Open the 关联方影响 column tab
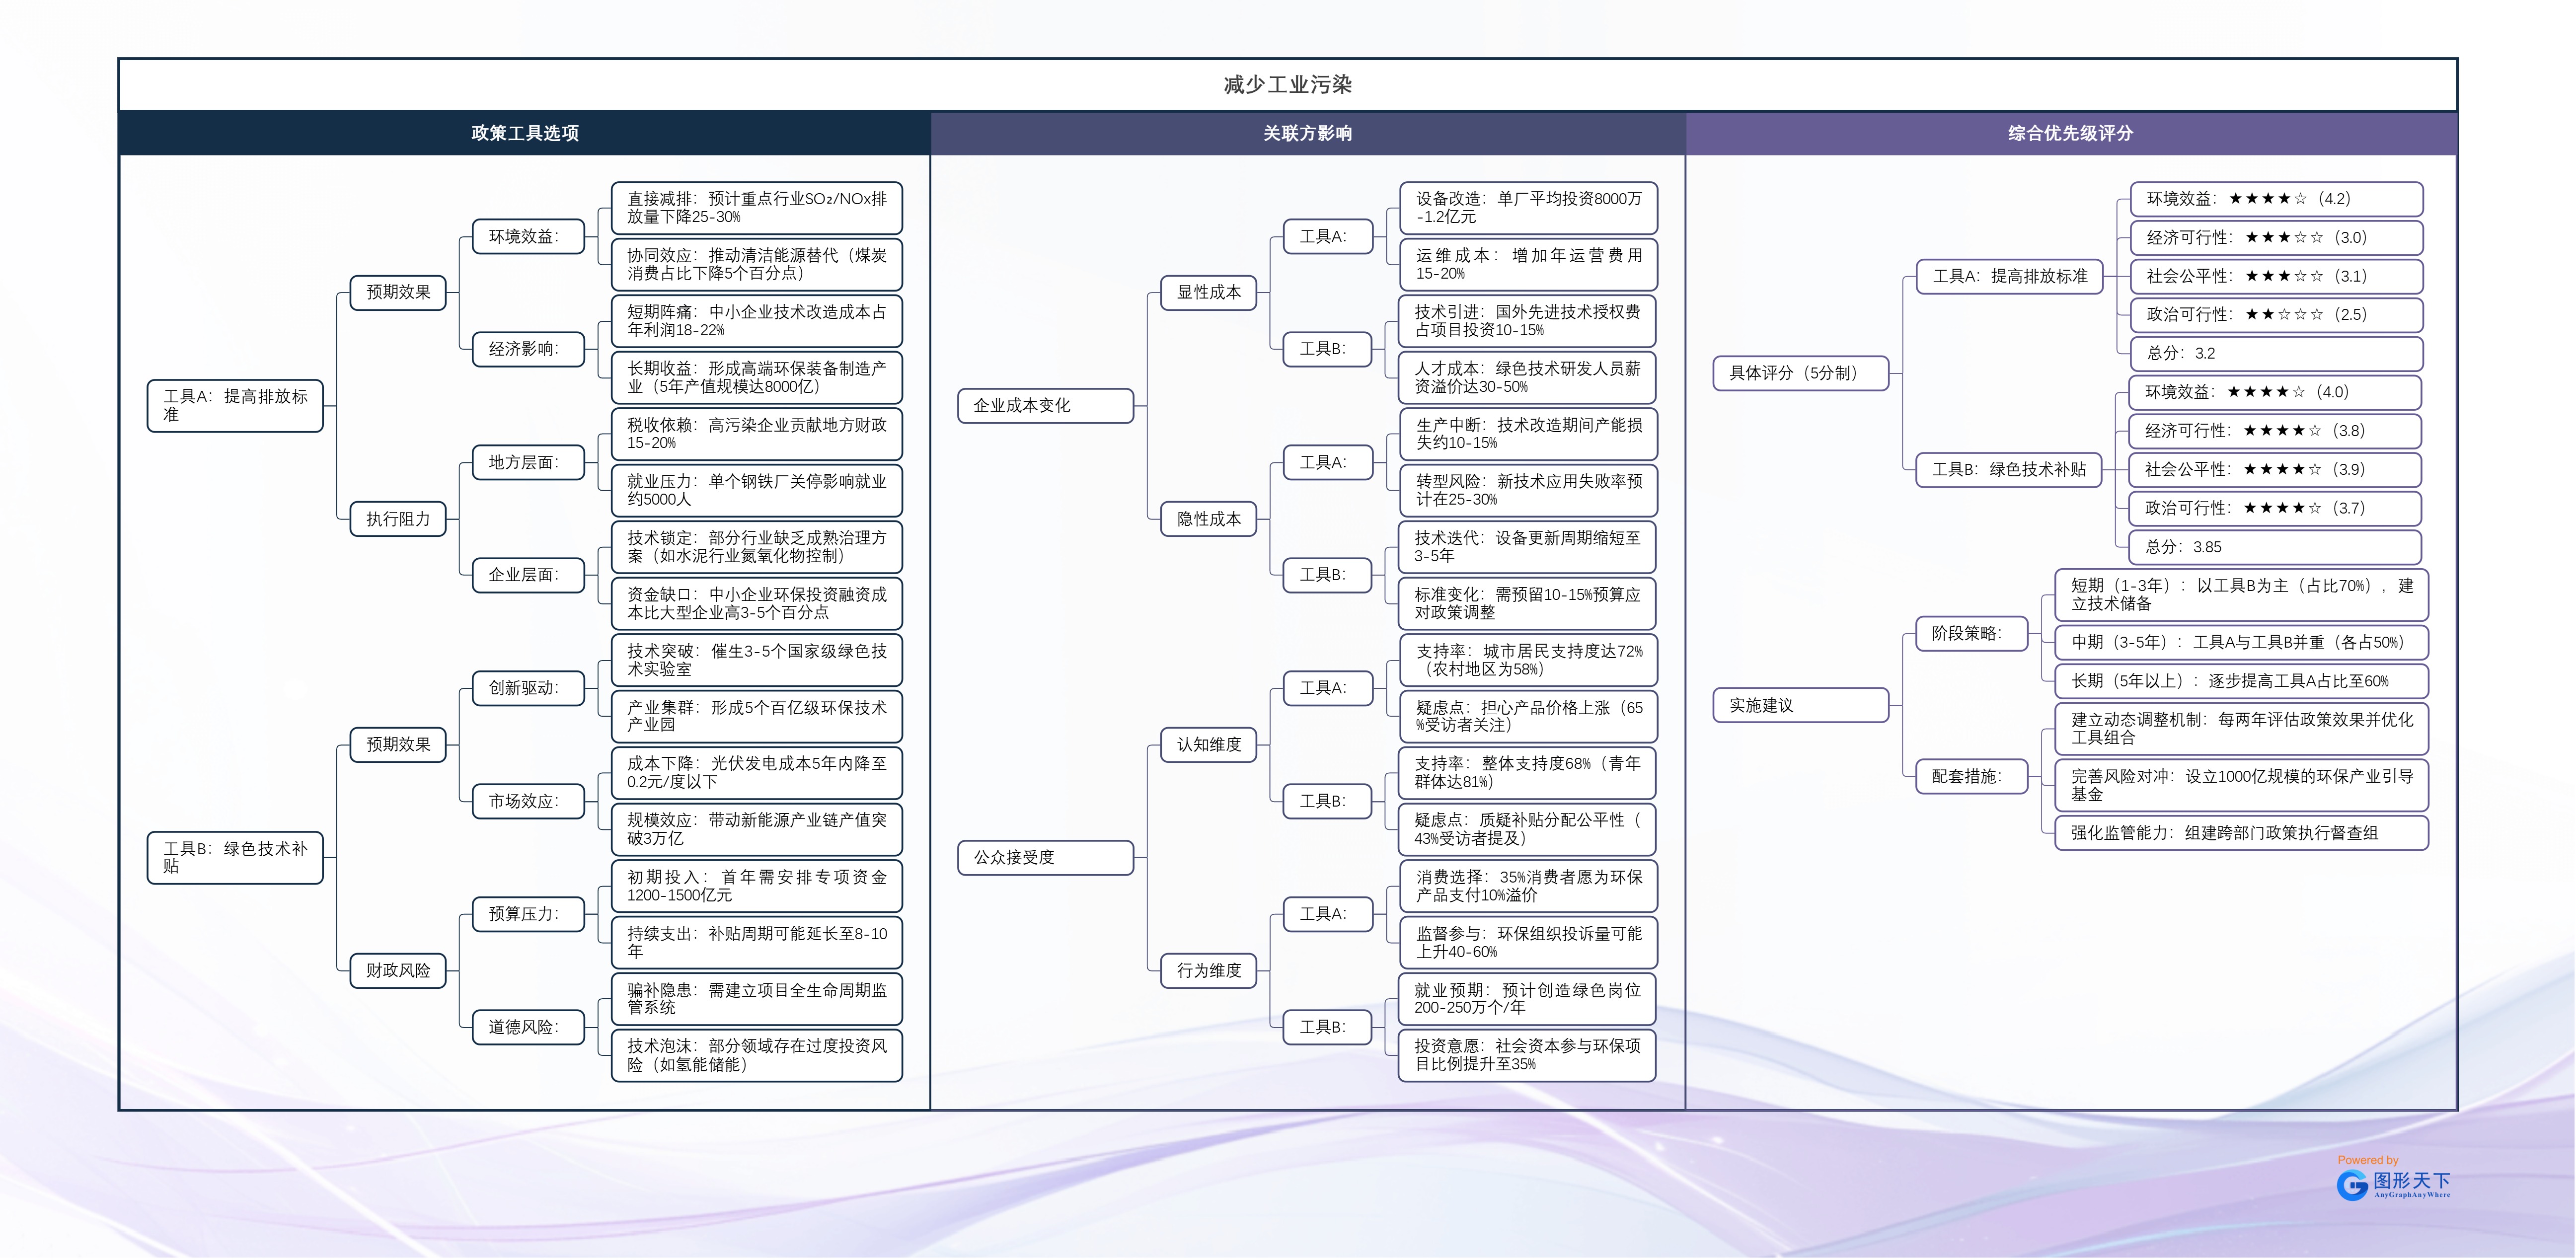This screenshot has width=2576, height=1260. (1307, 133)
